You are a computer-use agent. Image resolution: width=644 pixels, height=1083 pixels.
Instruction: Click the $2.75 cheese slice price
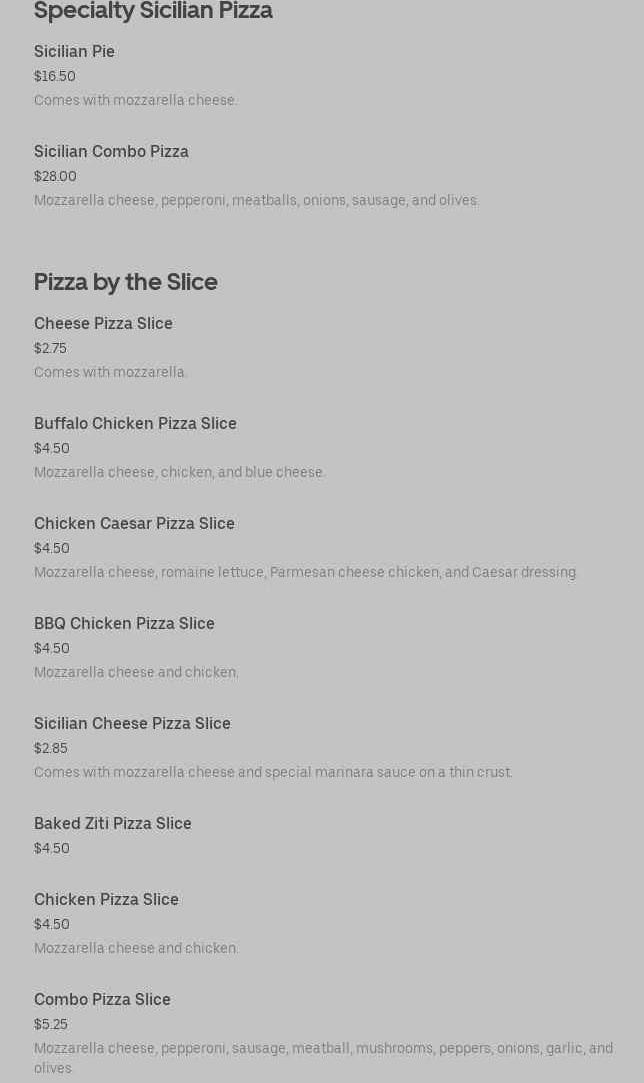pos(50,349)
